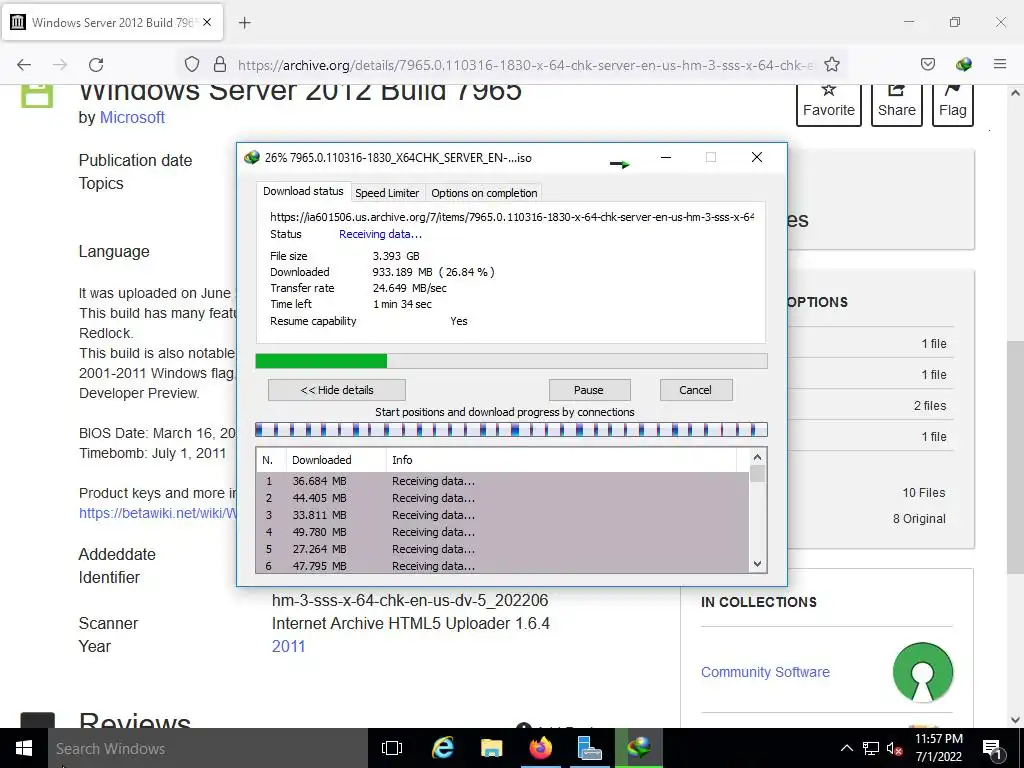Select connection row 2 with 44.405 MB
Image resolution: width=1024 pixels, height=768 pixels.
[502, 498]
